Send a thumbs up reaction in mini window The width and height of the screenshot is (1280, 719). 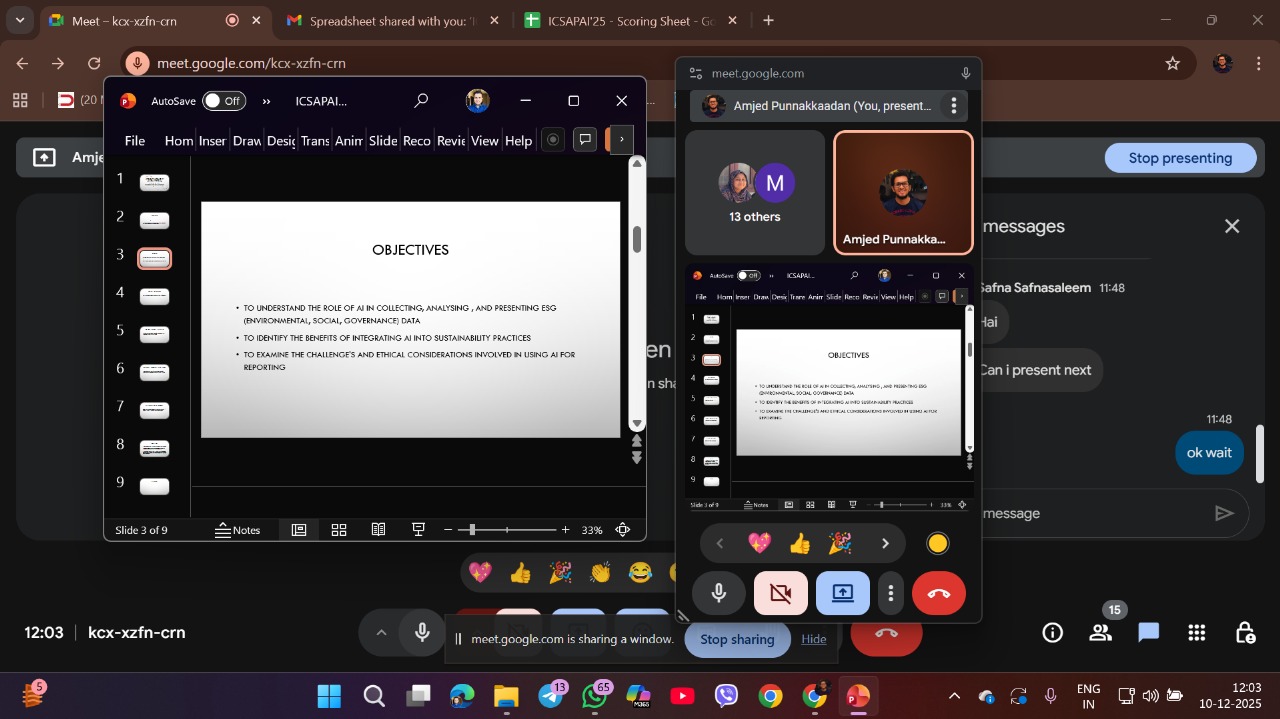point(800,543)
